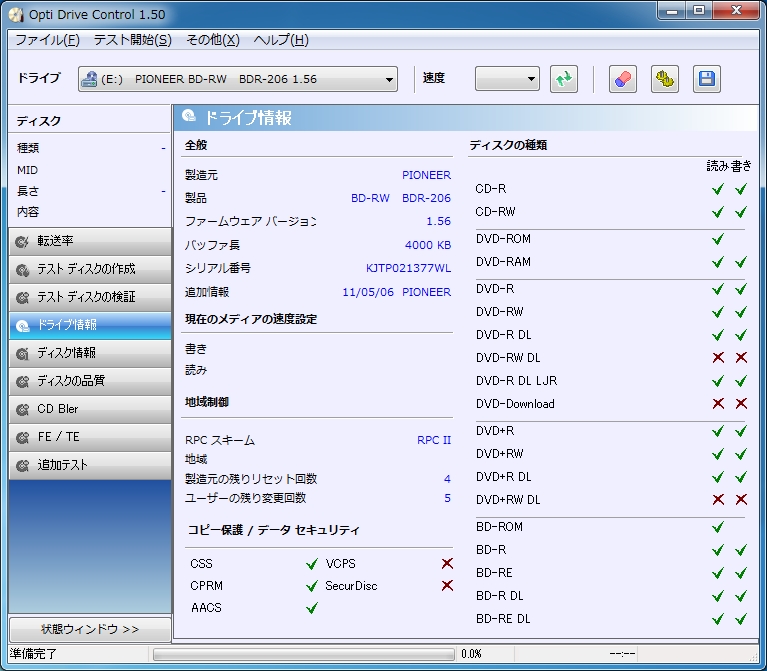Image resolution: width=767 pixels, height=671 pixels.
Task: Click the VCPS red cross mark
Action: click(x=447, y=563)
